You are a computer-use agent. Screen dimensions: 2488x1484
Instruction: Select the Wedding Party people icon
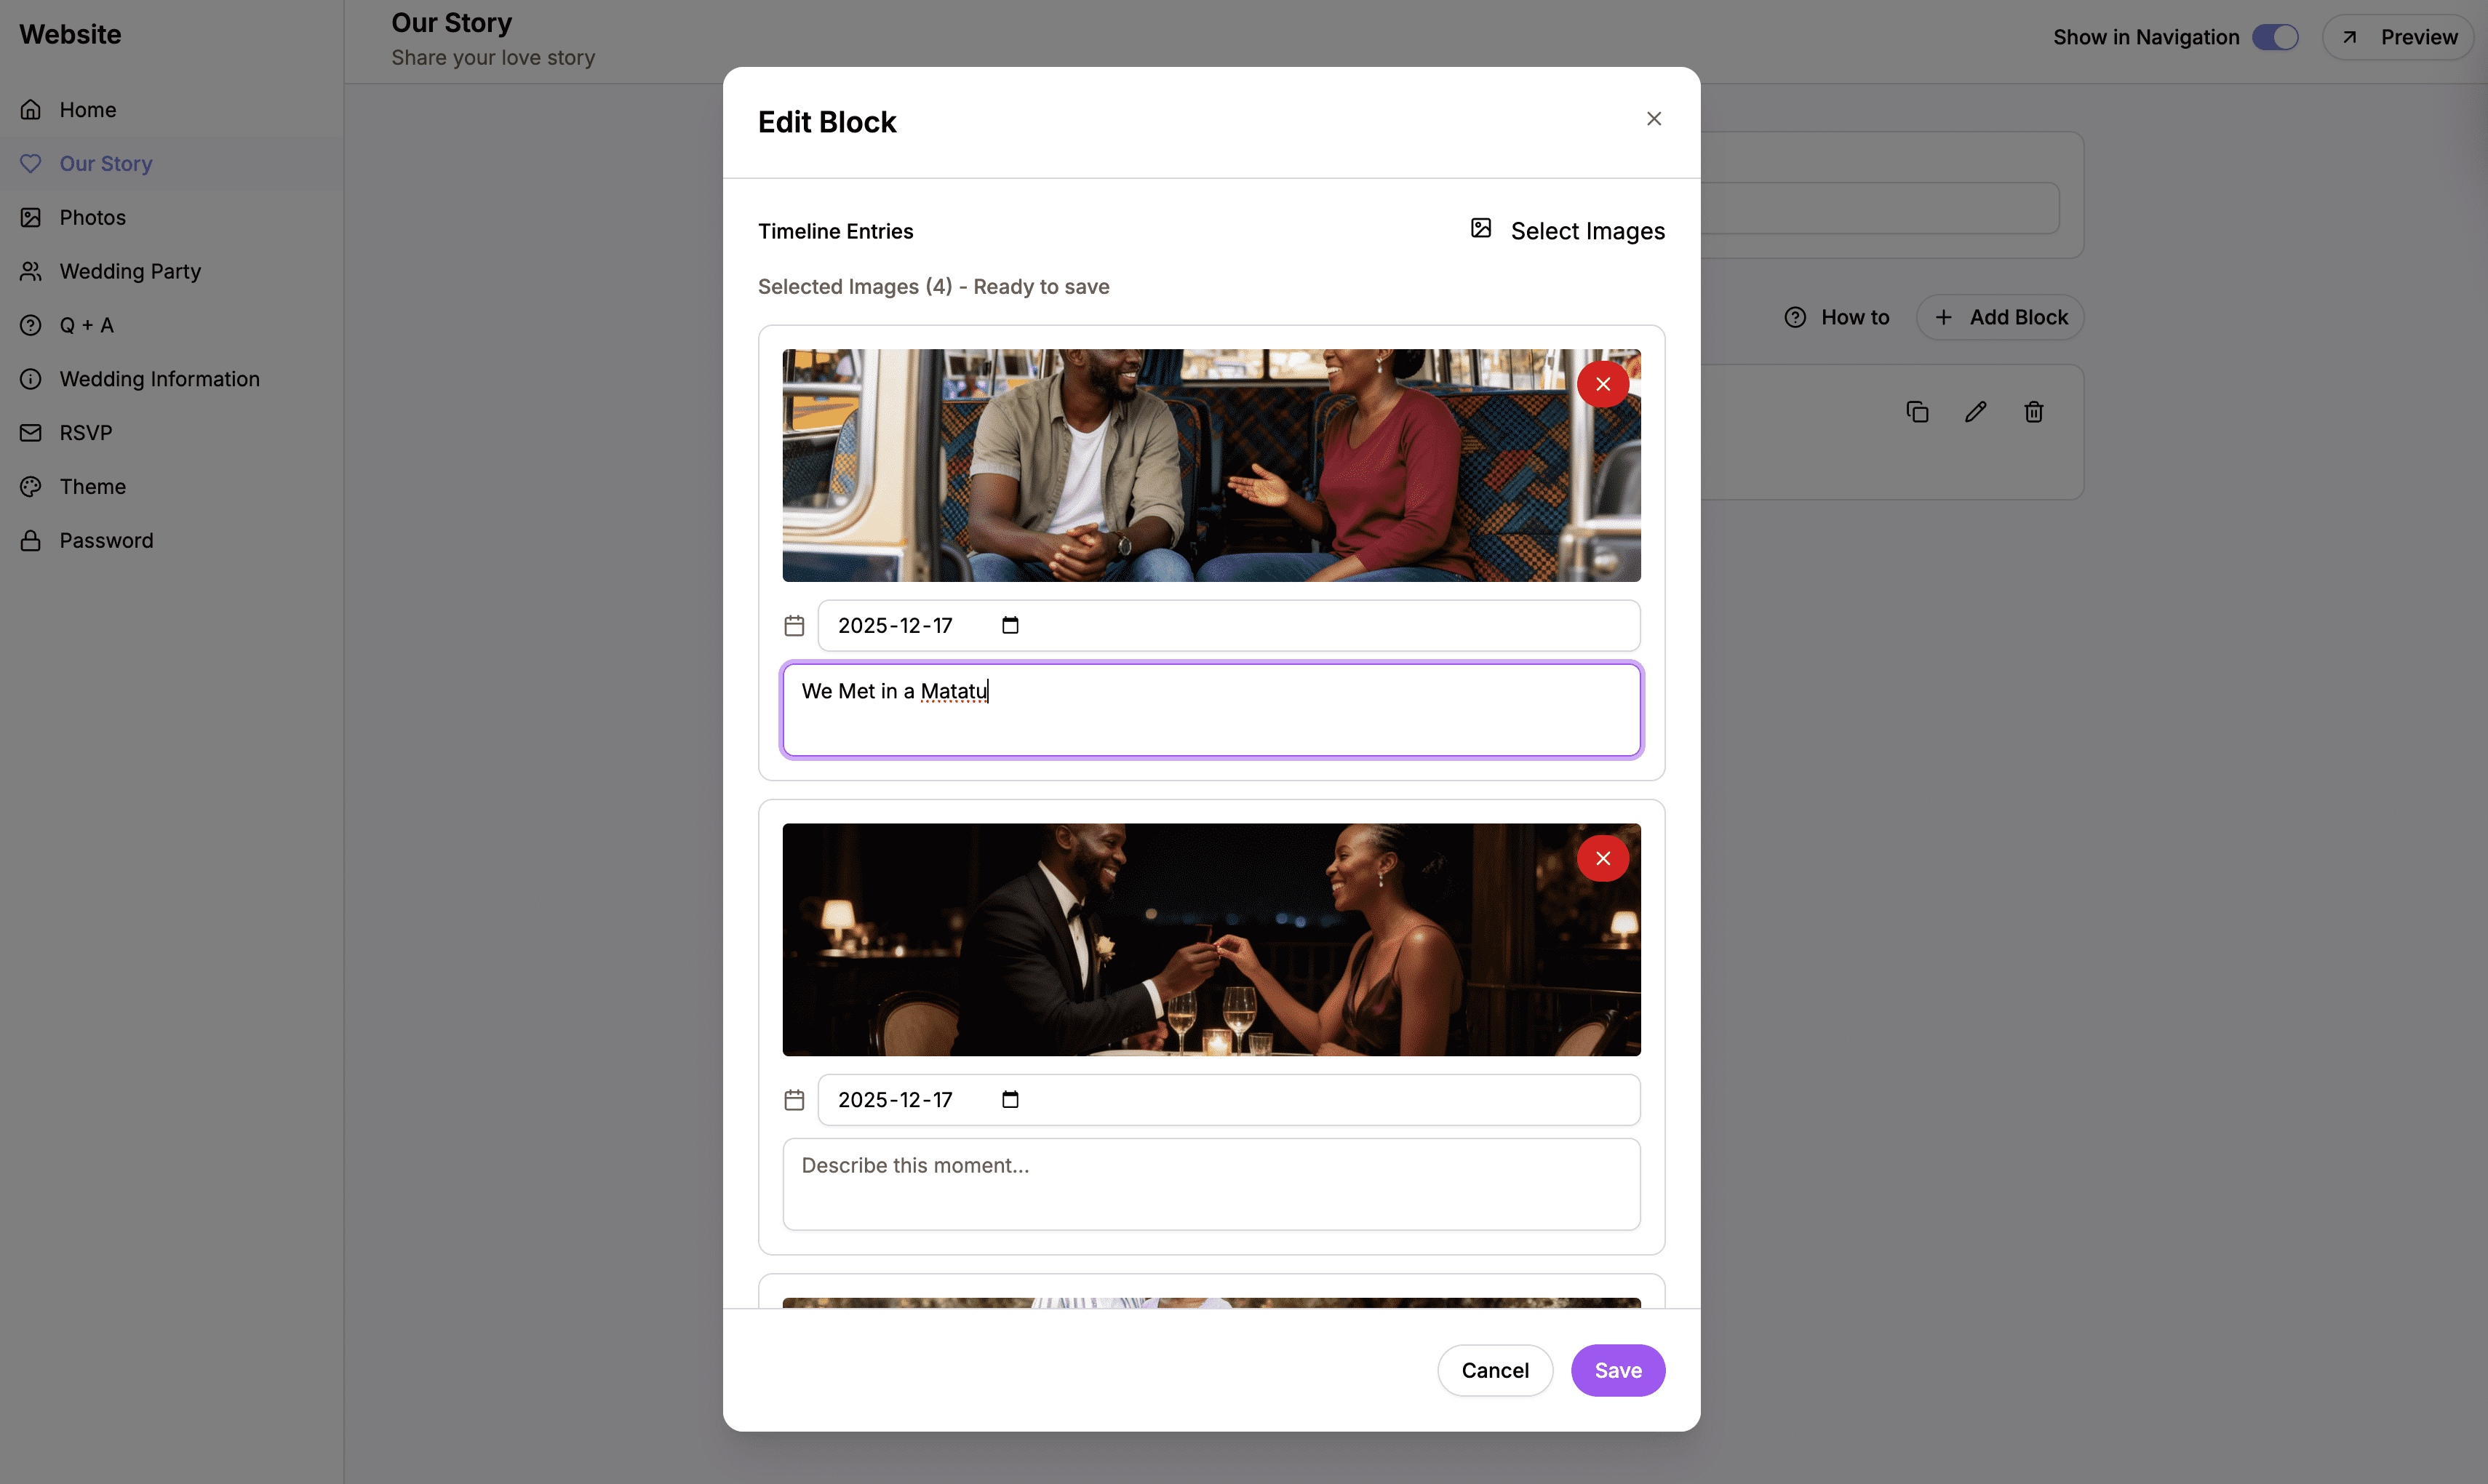pyautogui.click(x=30, y=271)
